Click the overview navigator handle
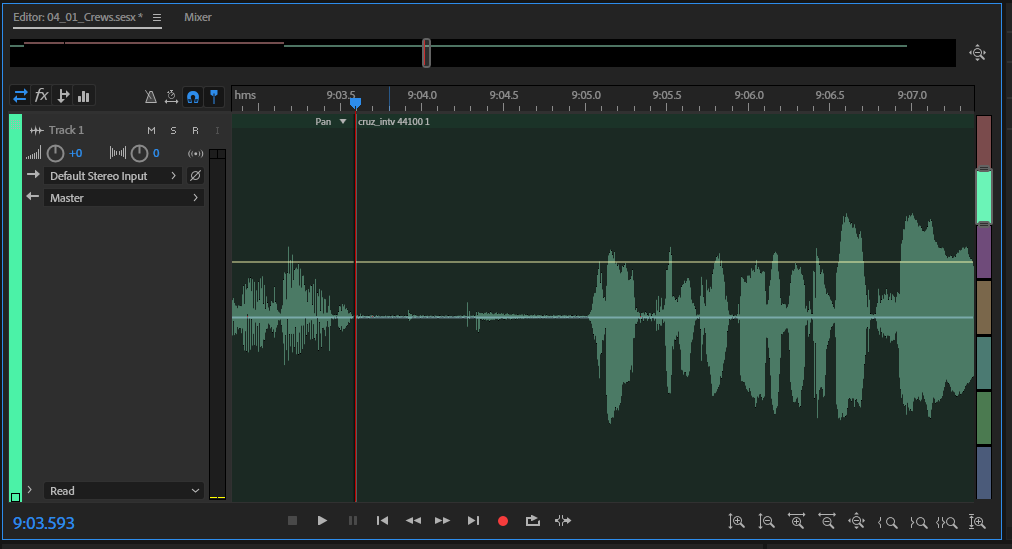 pos(426,52)
